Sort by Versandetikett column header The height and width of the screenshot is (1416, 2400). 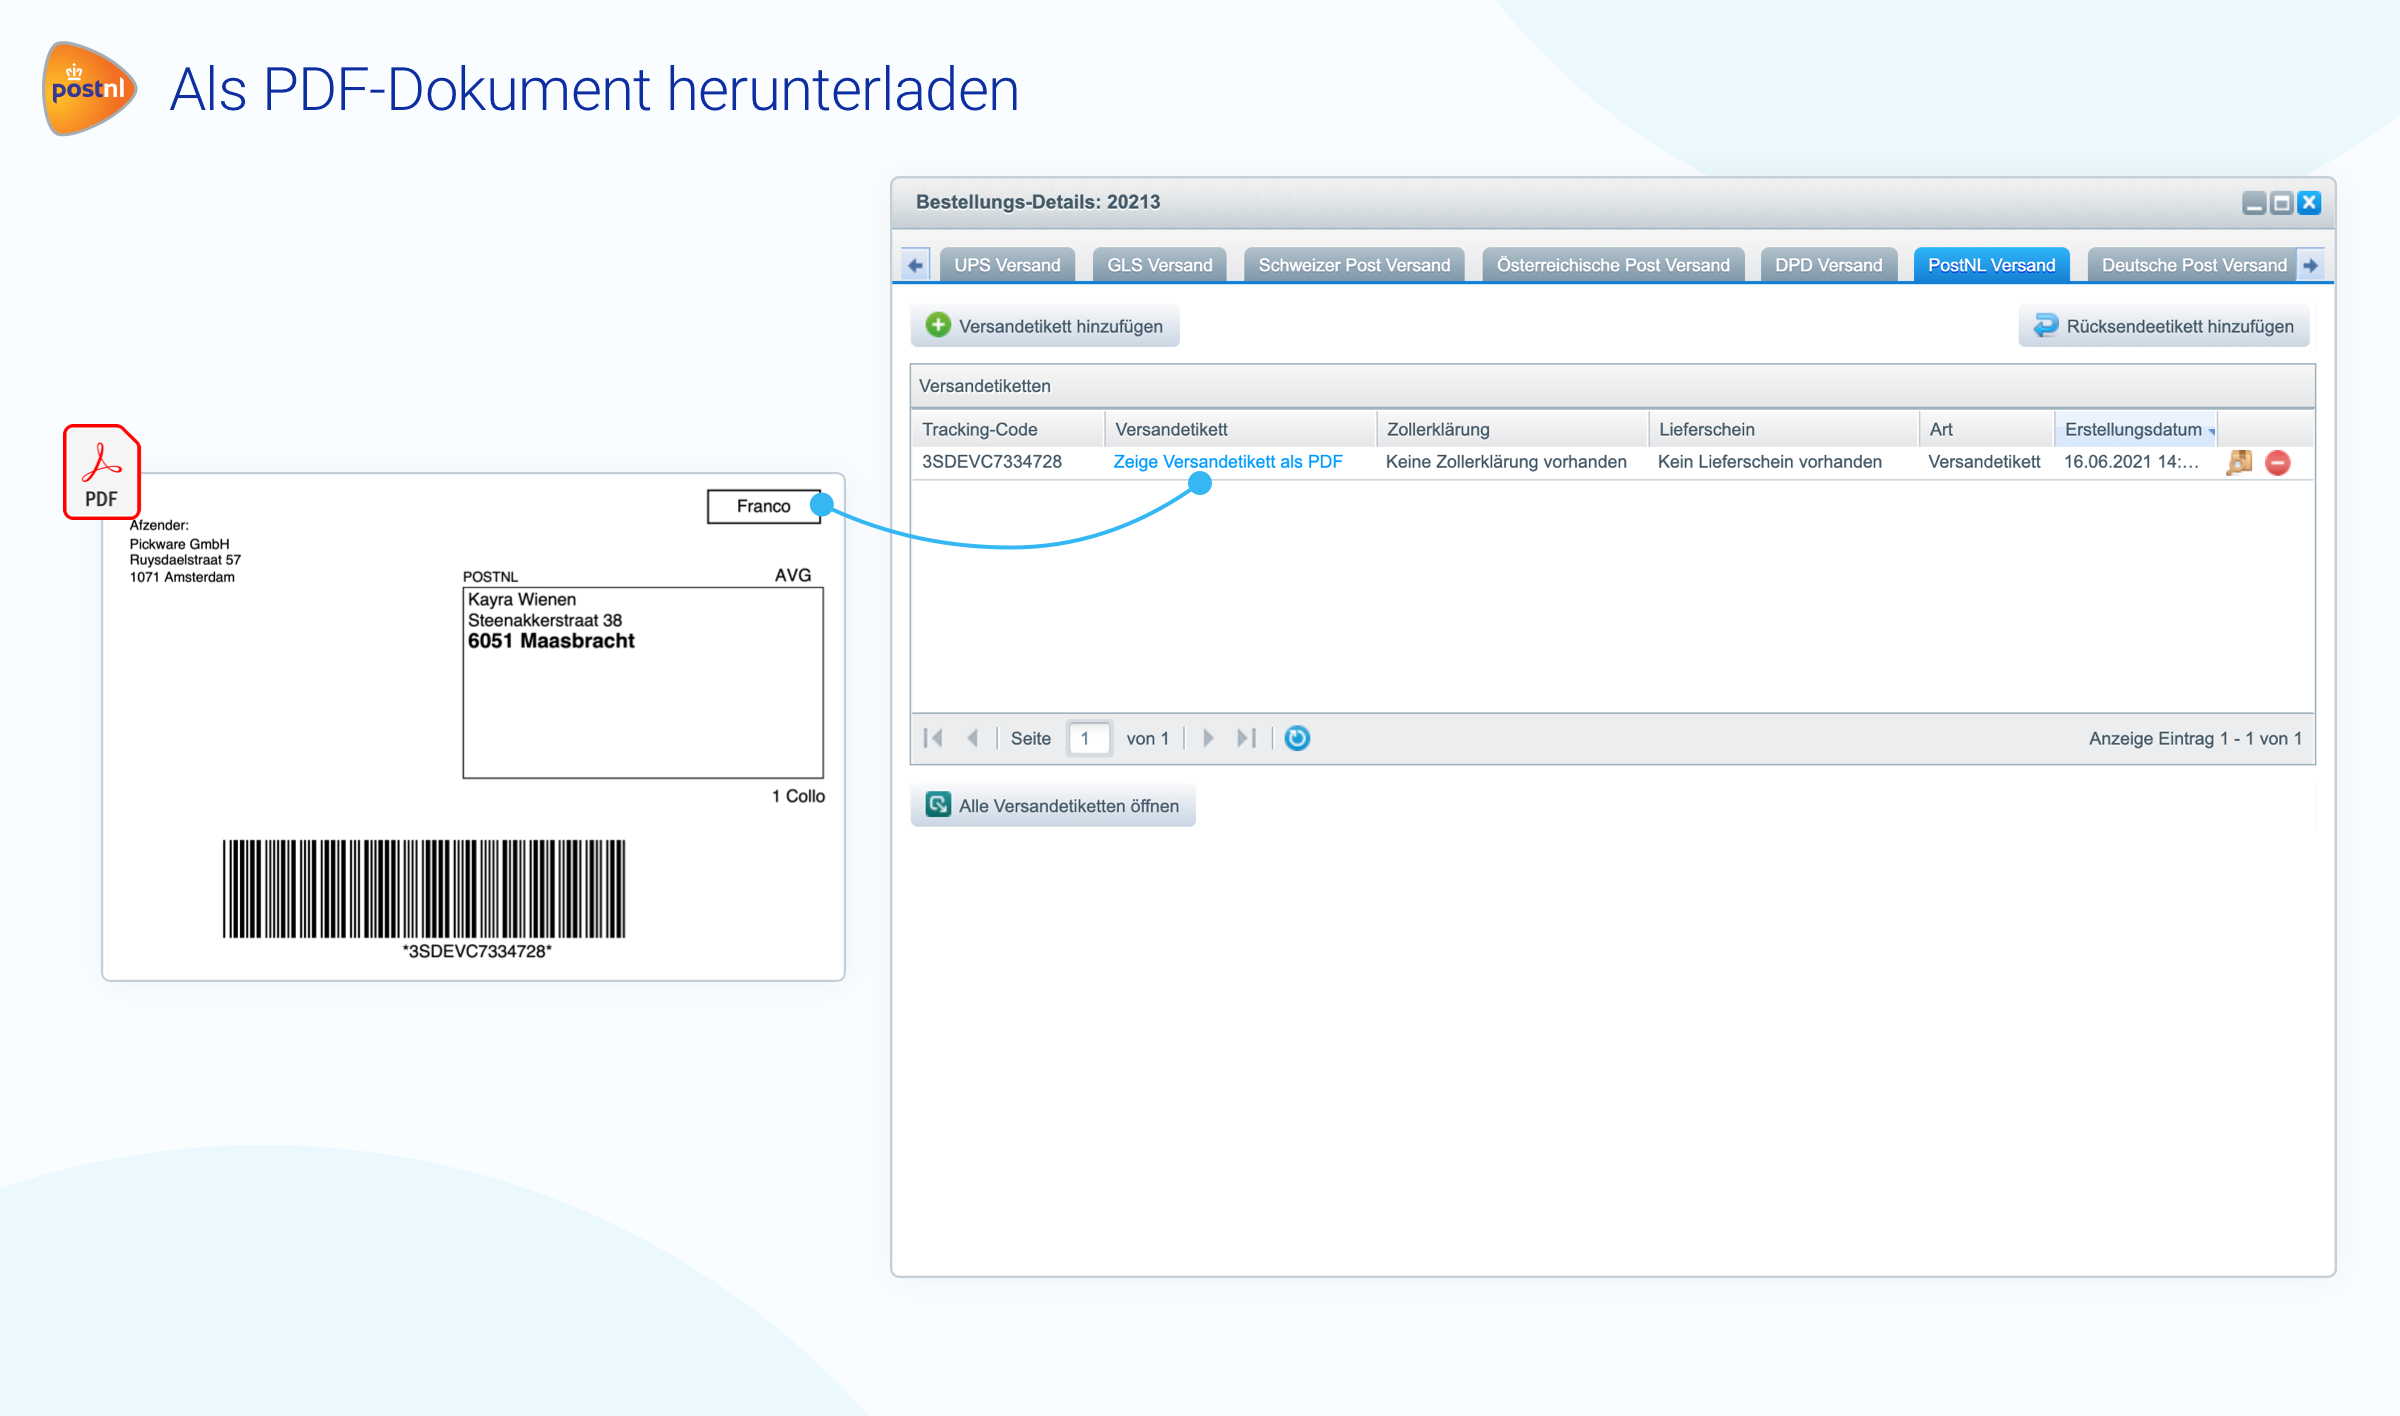1240,429
